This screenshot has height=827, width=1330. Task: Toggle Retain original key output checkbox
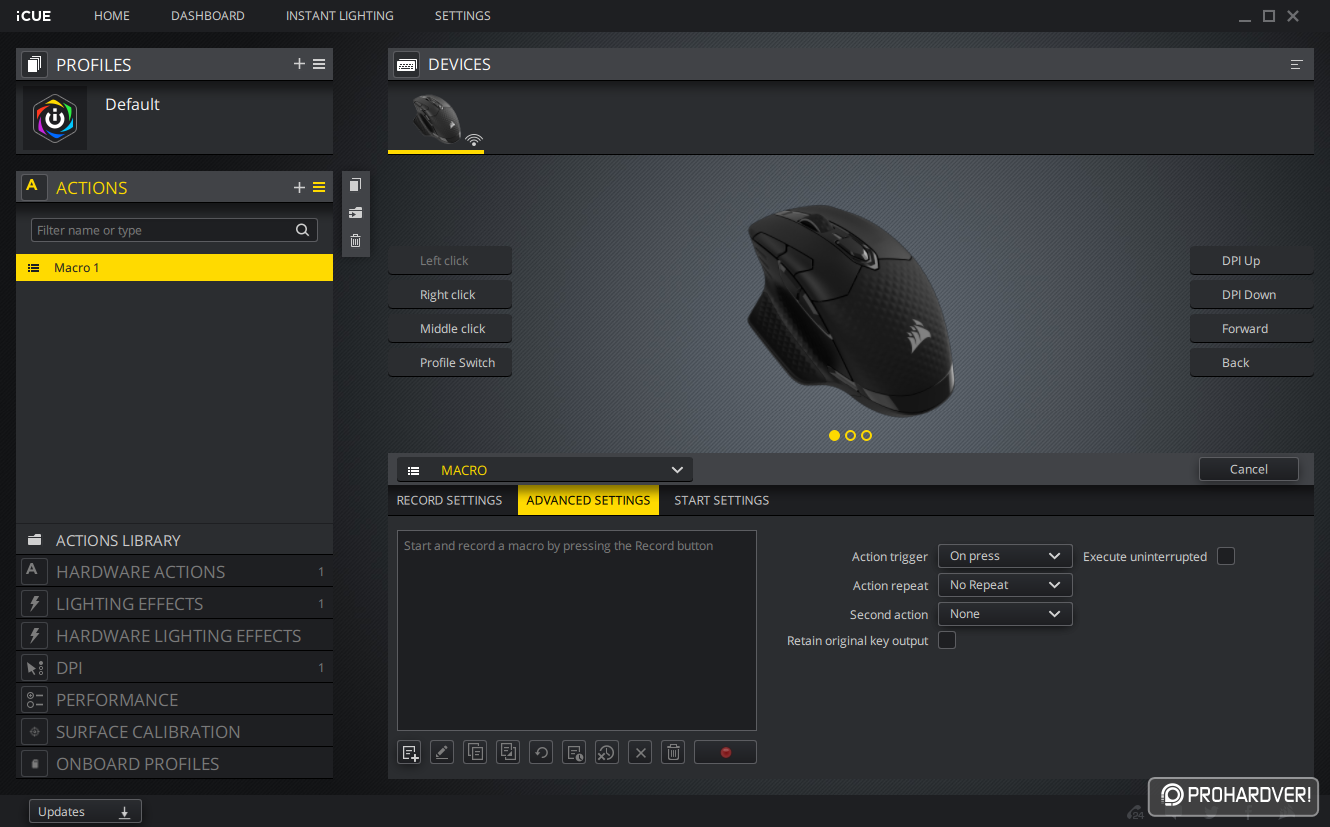click(x=947, y=640)
